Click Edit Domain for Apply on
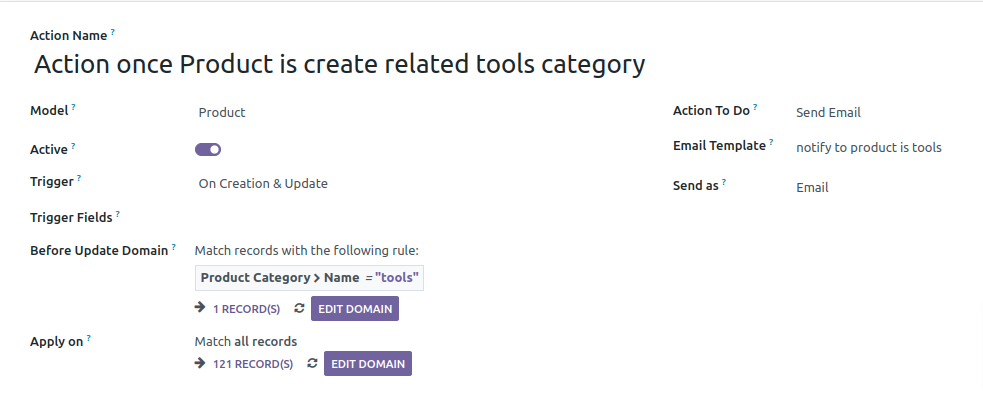Screen dimensions: 983x410 368,364
